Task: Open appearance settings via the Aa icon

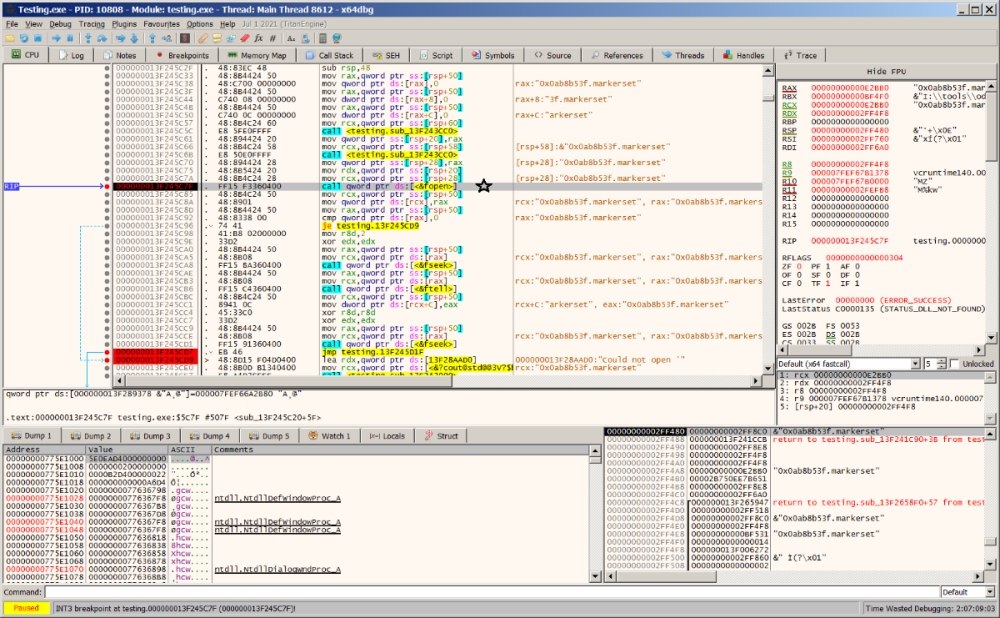Action: pyautogui.click(x=290, y=37)
